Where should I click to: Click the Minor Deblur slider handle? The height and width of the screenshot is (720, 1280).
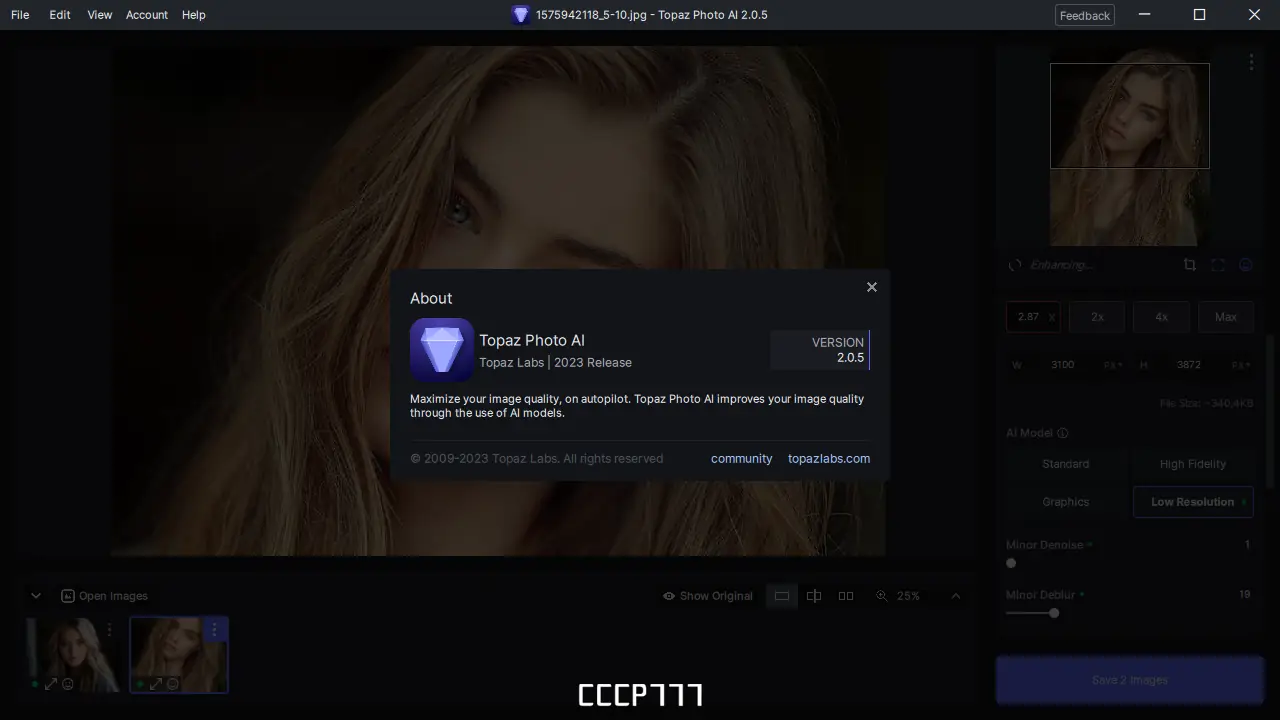pyautogui.click(x=1054, y=613)
